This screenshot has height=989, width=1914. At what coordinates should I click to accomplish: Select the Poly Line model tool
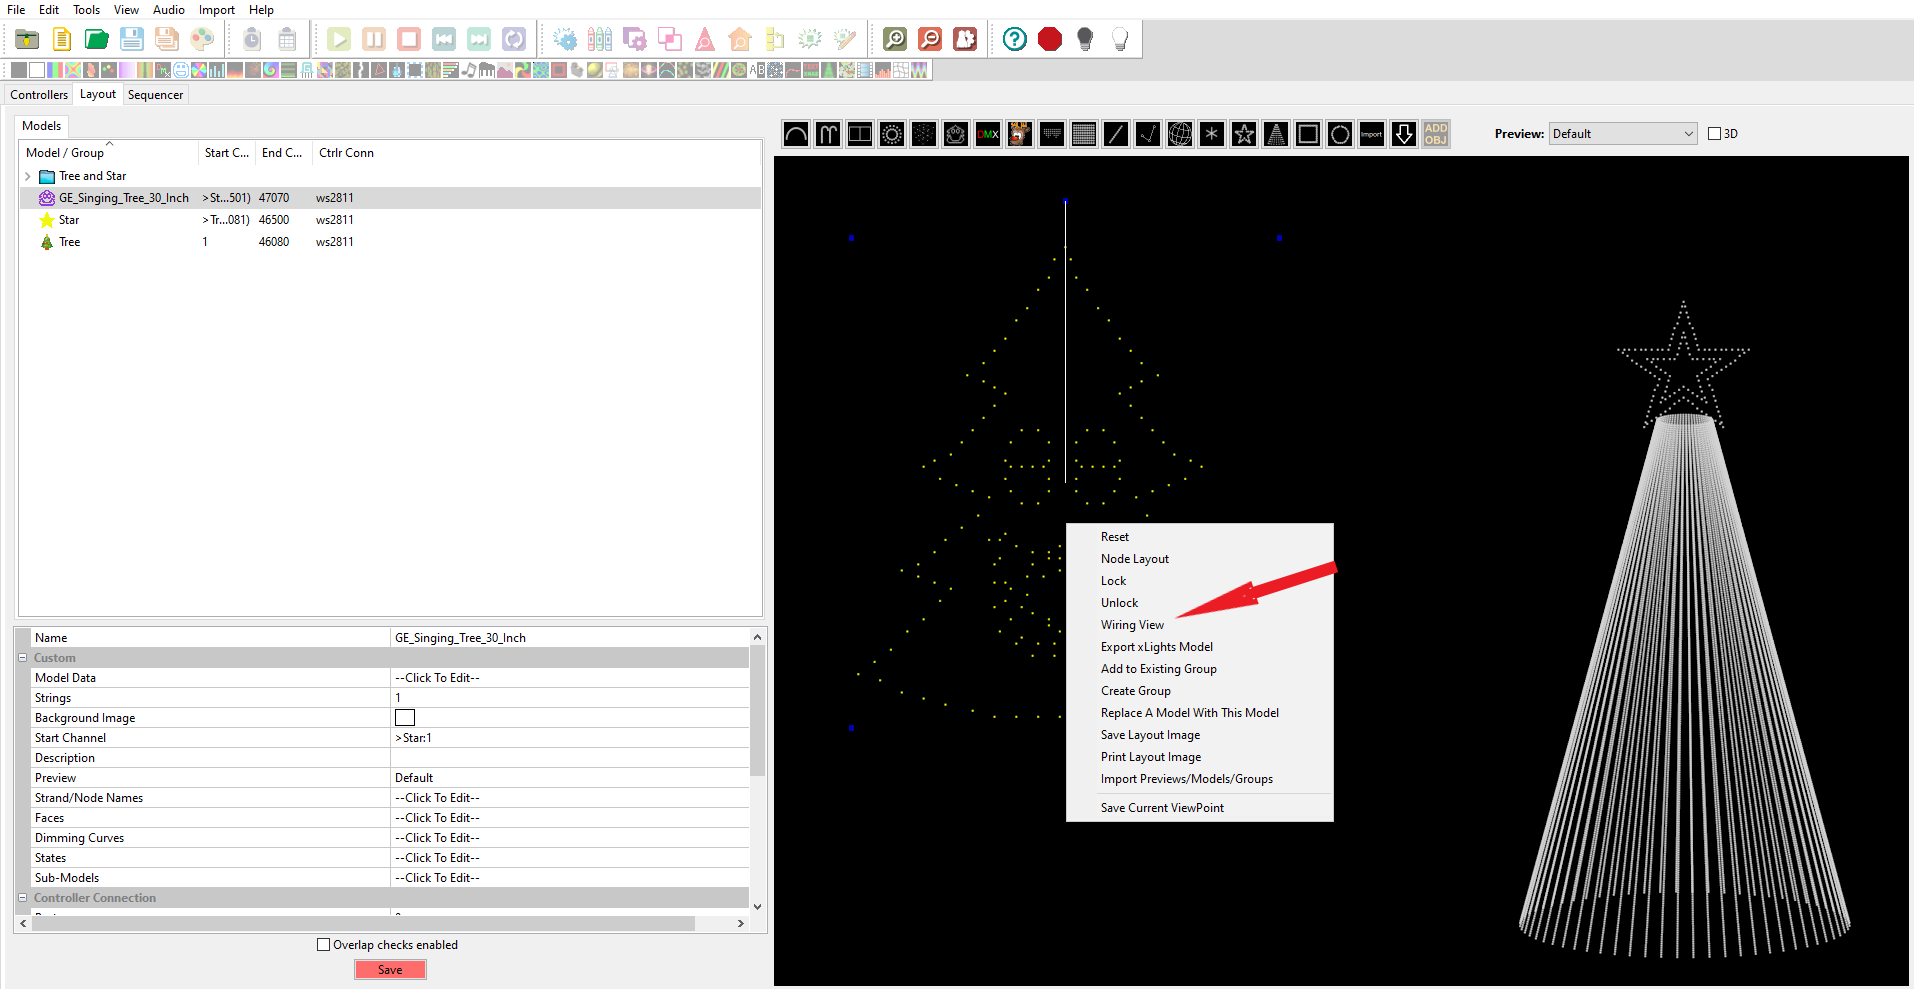tap(1148, 134)
